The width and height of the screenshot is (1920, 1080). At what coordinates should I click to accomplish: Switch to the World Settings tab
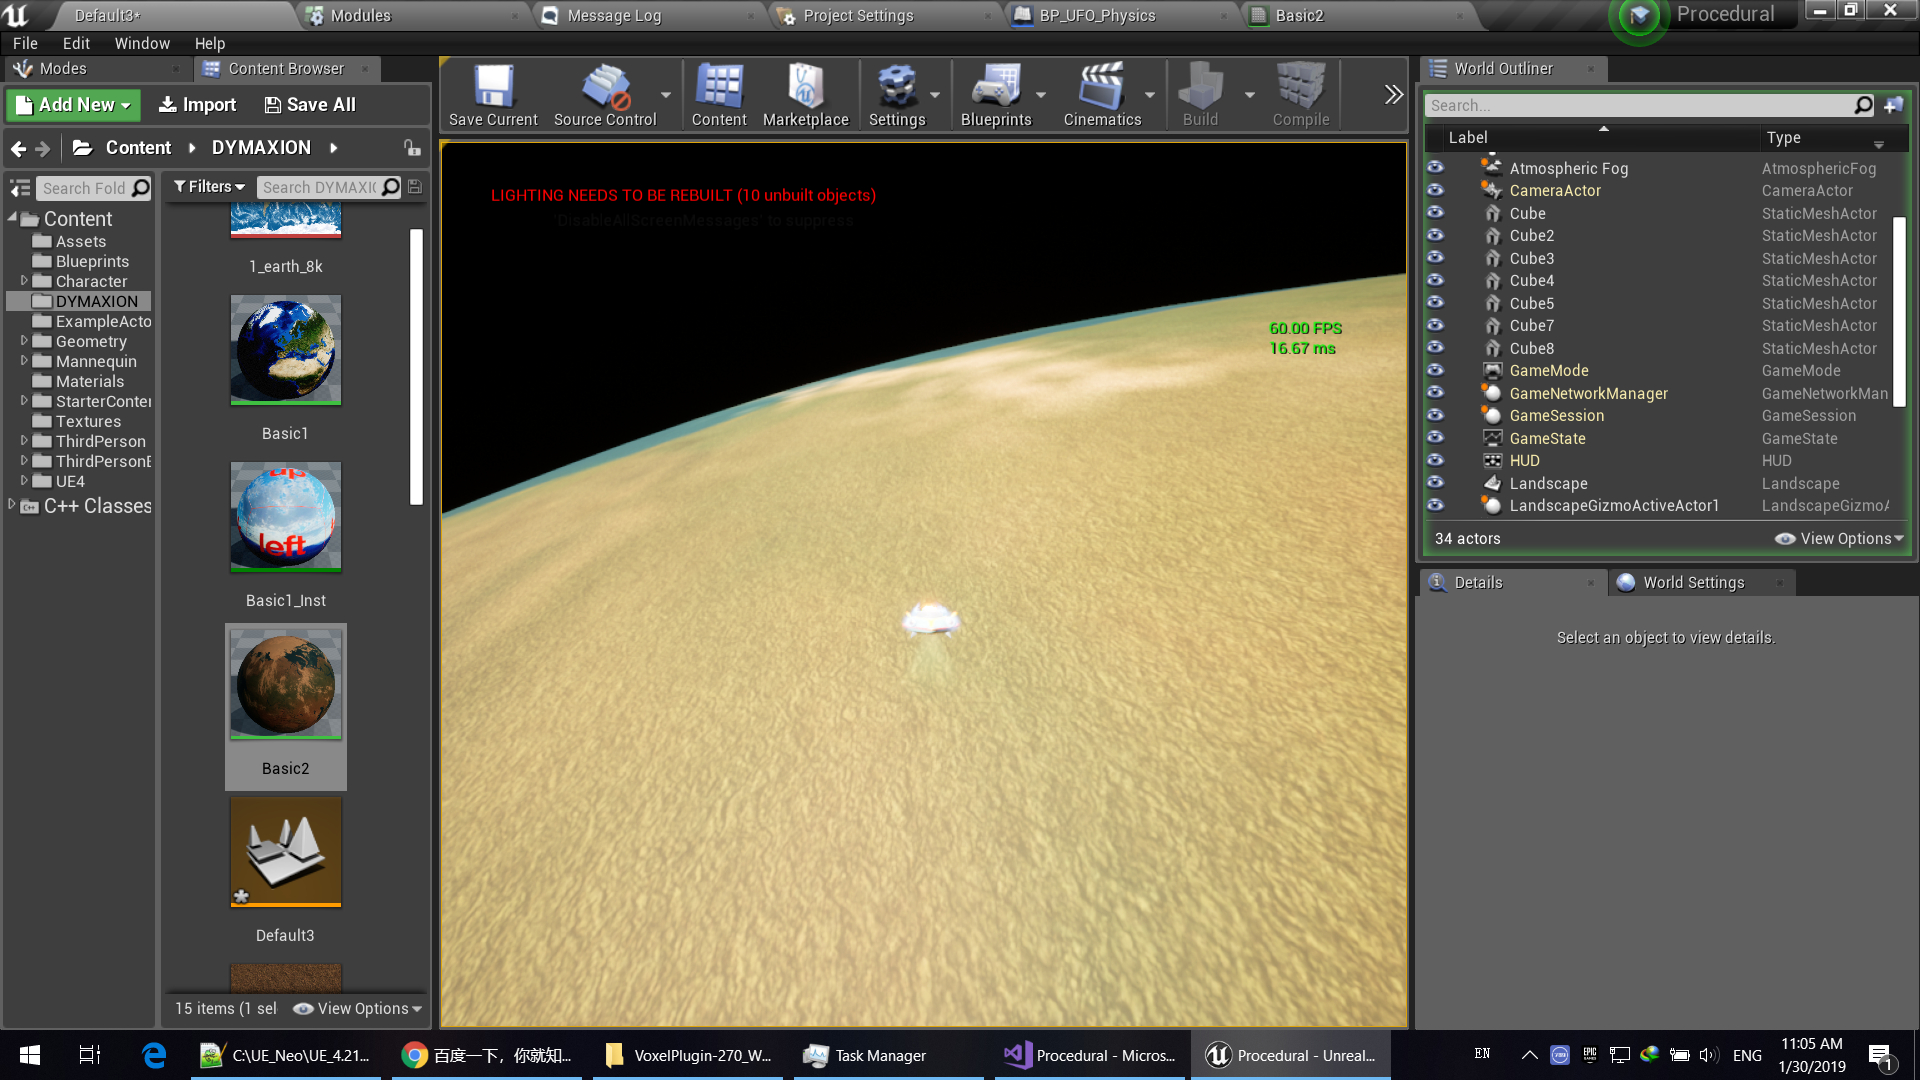[x=1692, y=582]
